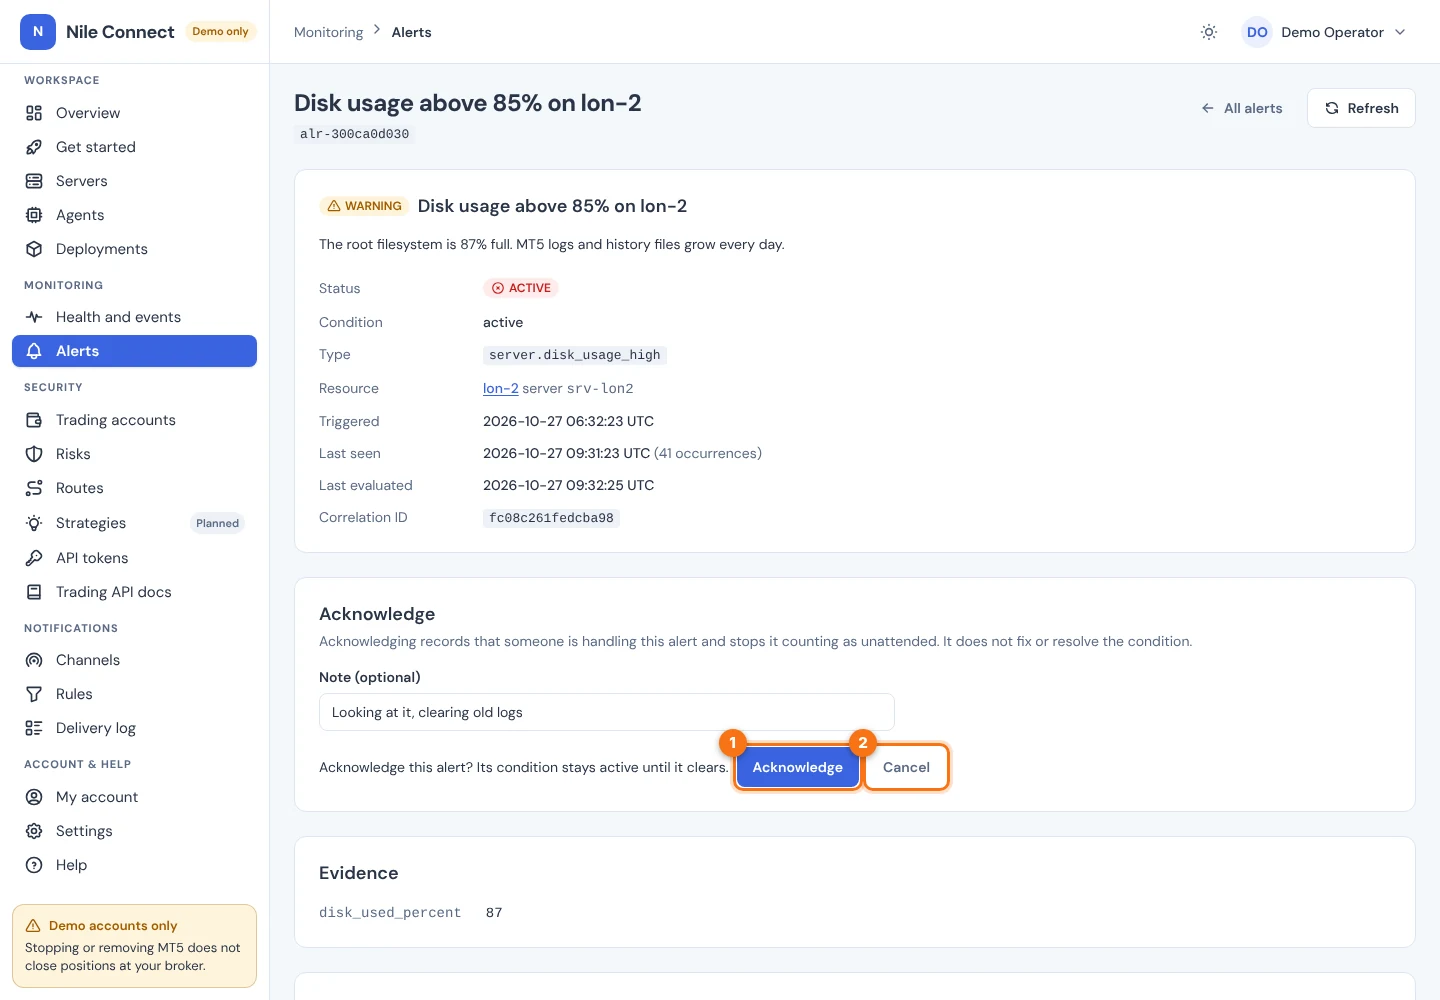
Task: Click the API tokens key icon
Action: coord(34,558)
